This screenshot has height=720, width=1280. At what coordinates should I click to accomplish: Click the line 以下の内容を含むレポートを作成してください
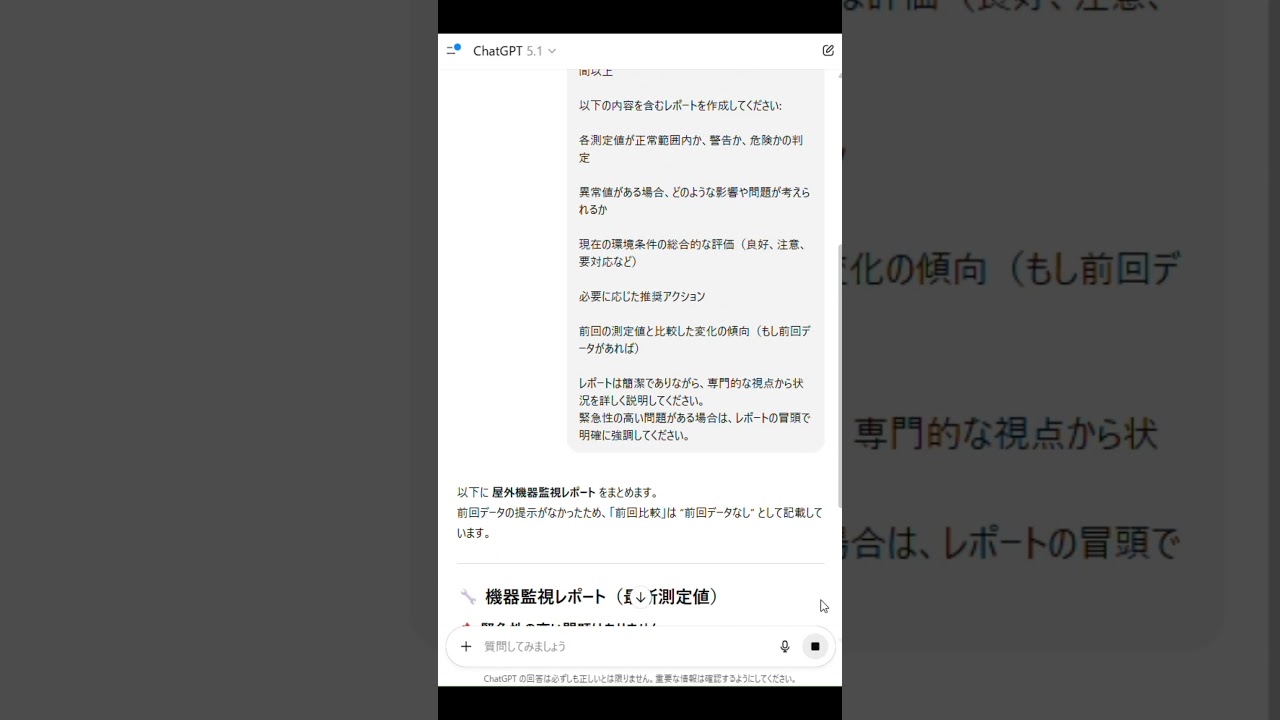tap(680, 105)
